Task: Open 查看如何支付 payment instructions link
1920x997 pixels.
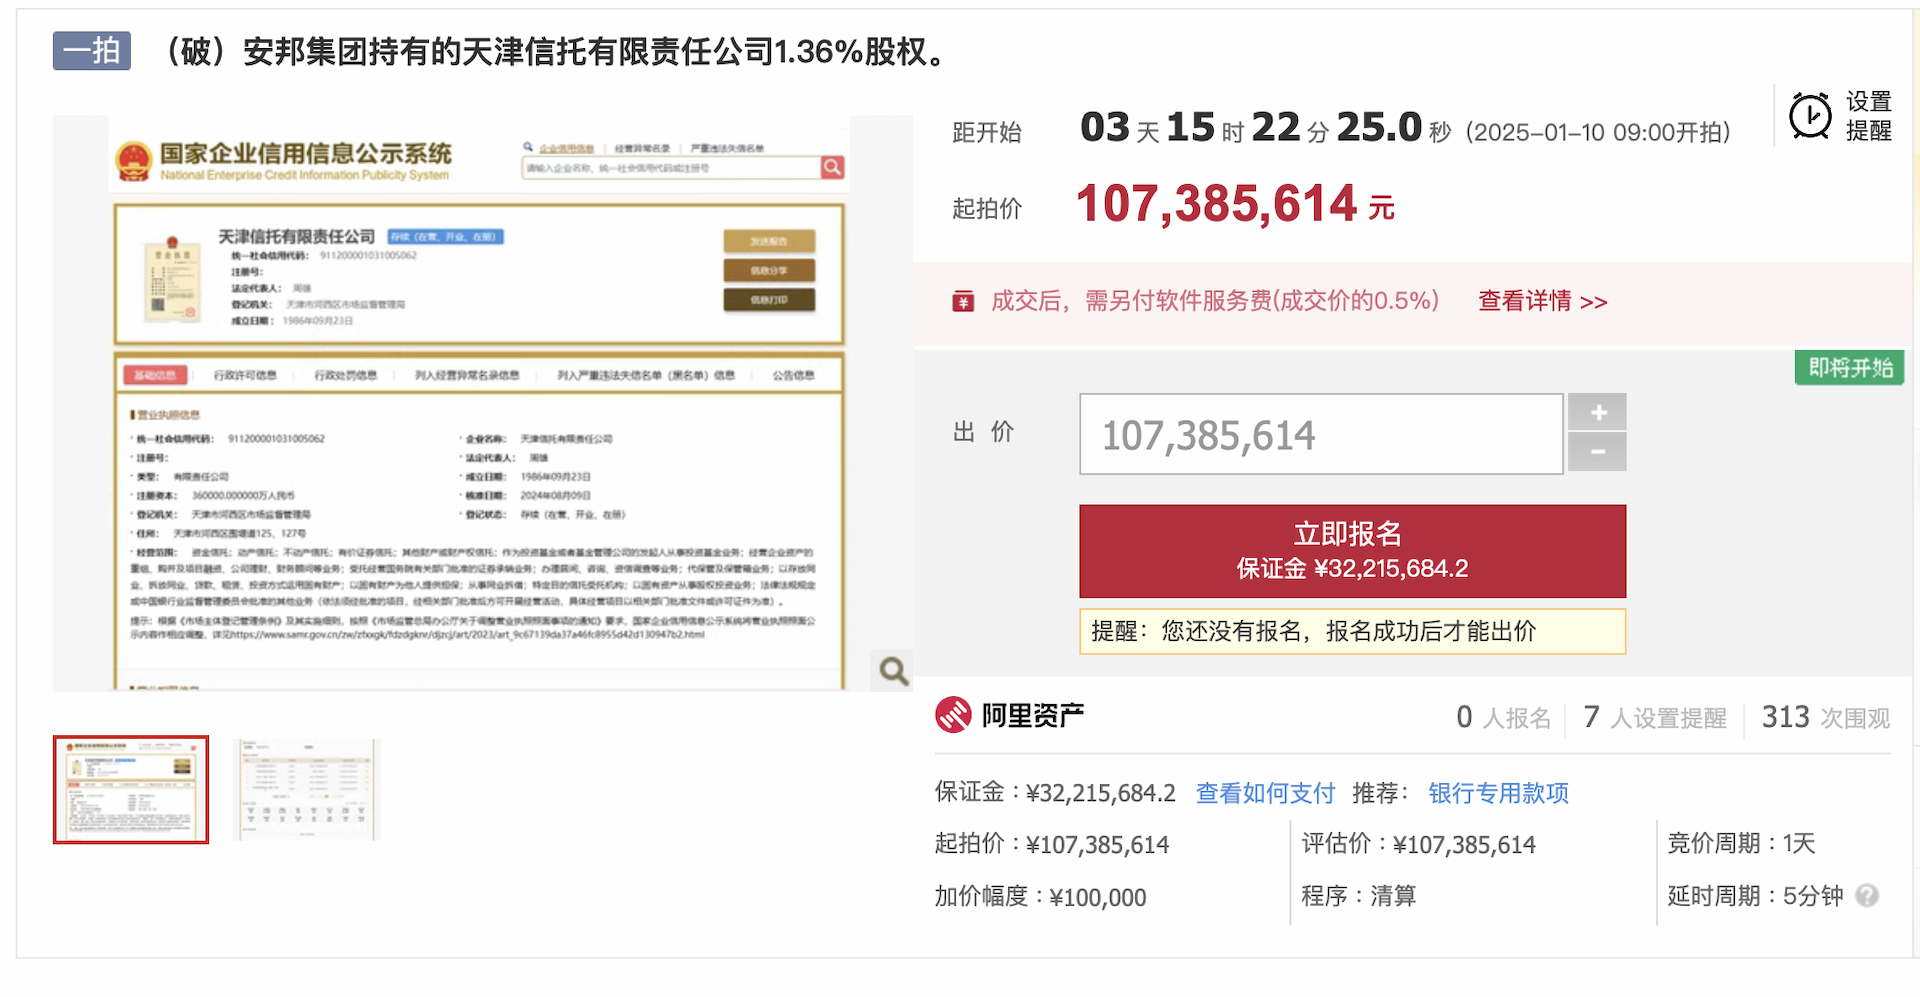Action: tap(1265, 793)
